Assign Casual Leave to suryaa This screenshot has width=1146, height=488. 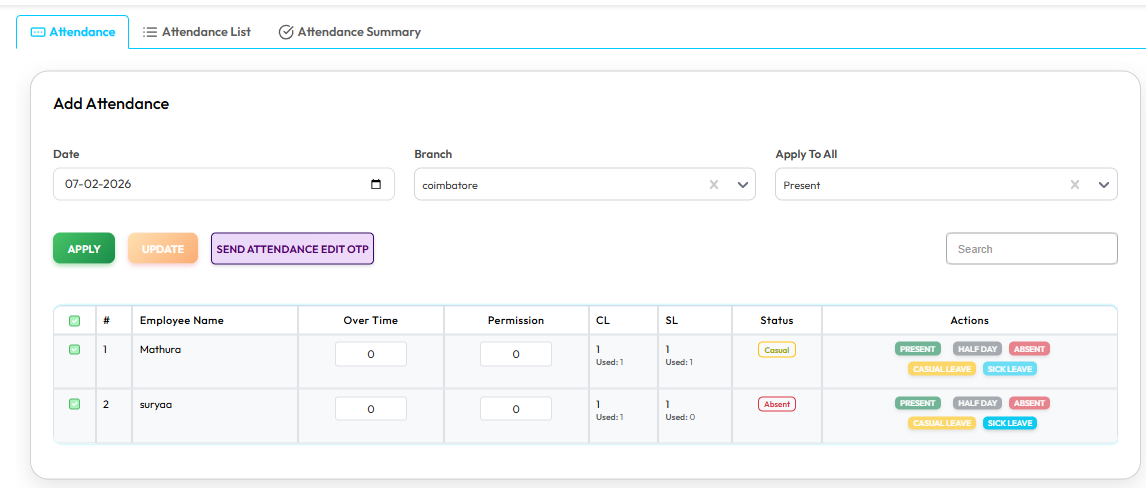click(x=941, y=423)
